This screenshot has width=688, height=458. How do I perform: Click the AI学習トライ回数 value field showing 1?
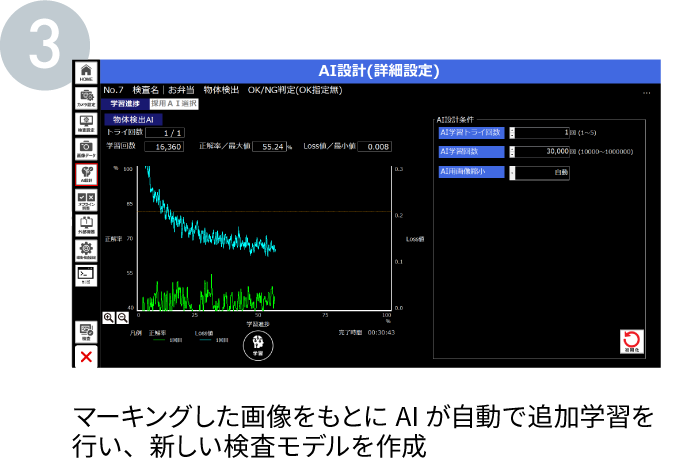tap(542, 133)
